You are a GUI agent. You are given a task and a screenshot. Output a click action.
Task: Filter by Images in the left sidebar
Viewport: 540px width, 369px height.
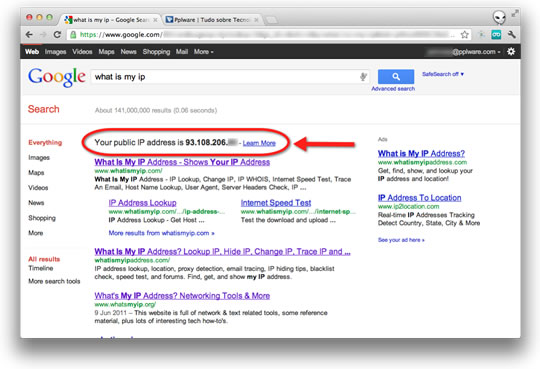coord(39,157)
